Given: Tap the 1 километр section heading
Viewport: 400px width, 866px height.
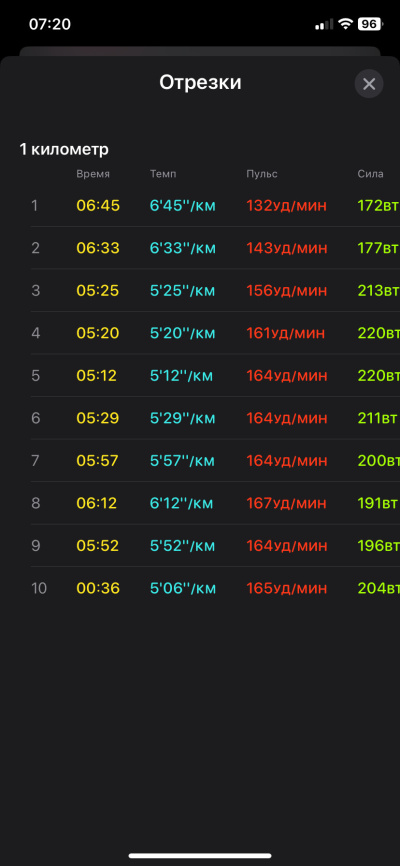Looking at the screenshot, I should (x=64, y=149).
